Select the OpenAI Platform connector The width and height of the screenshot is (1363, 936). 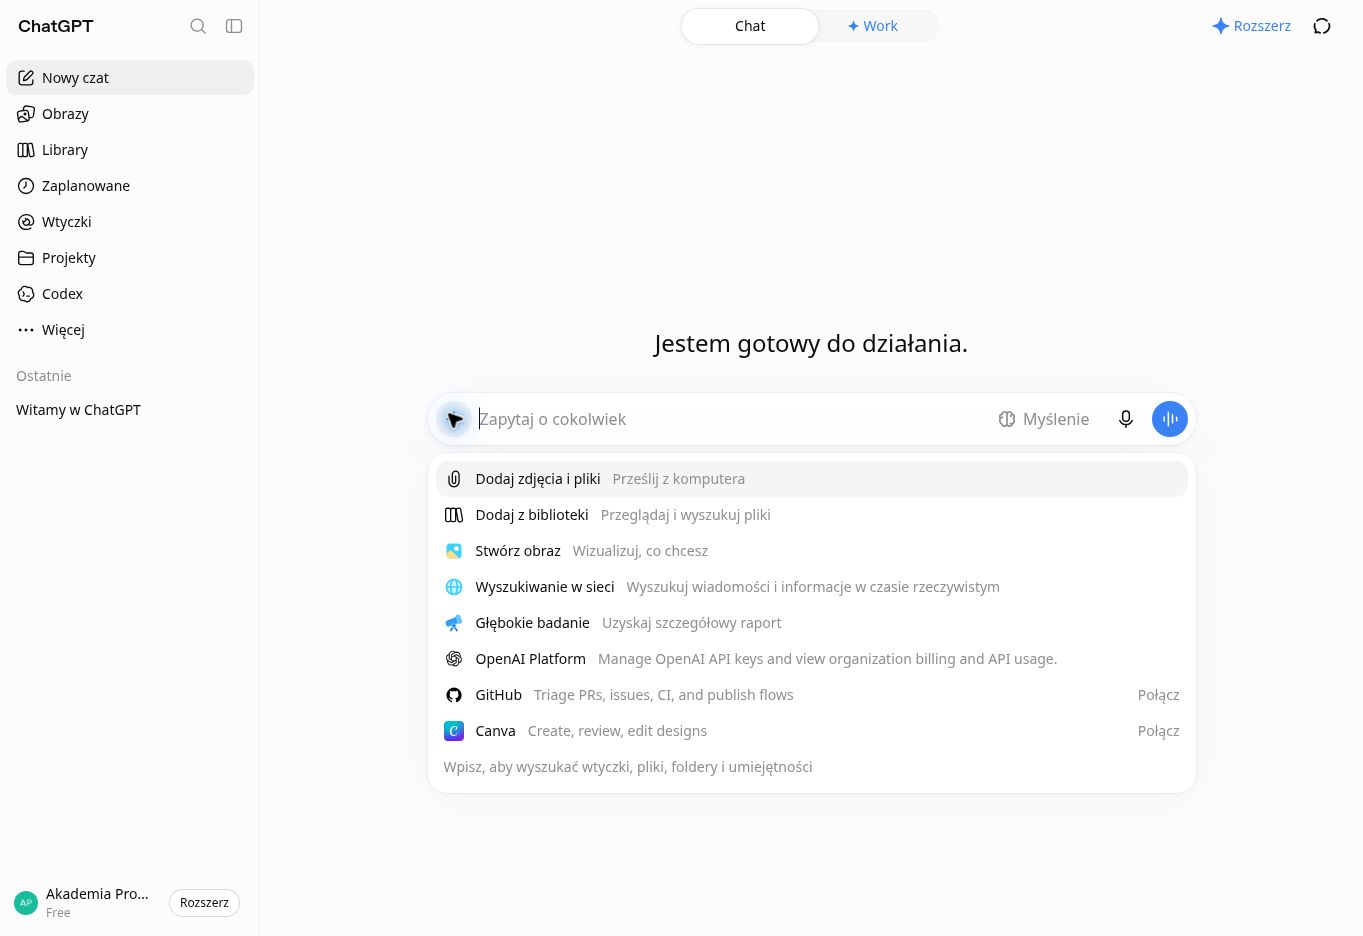pos(812,659)
